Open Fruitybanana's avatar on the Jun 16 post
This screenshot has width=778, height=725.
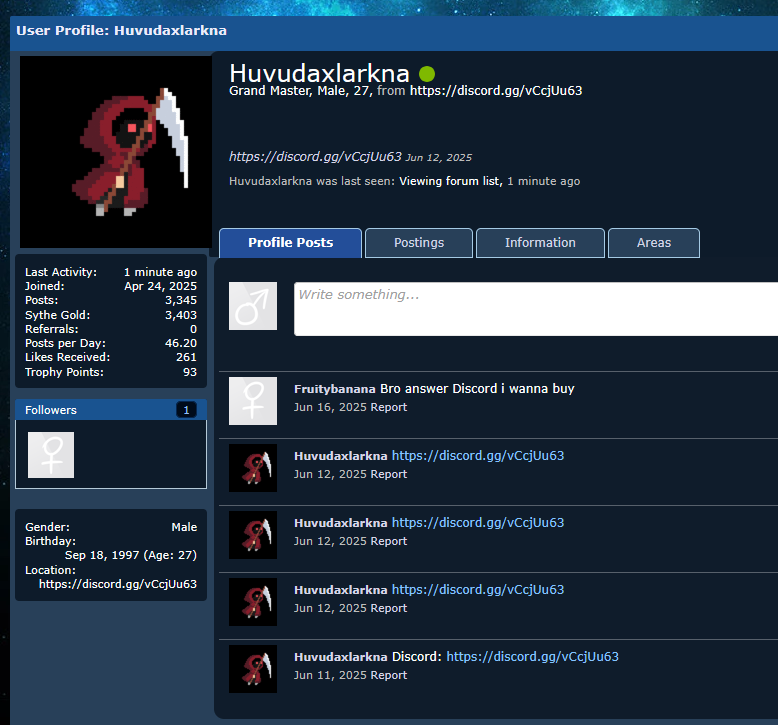coord(253,401)
